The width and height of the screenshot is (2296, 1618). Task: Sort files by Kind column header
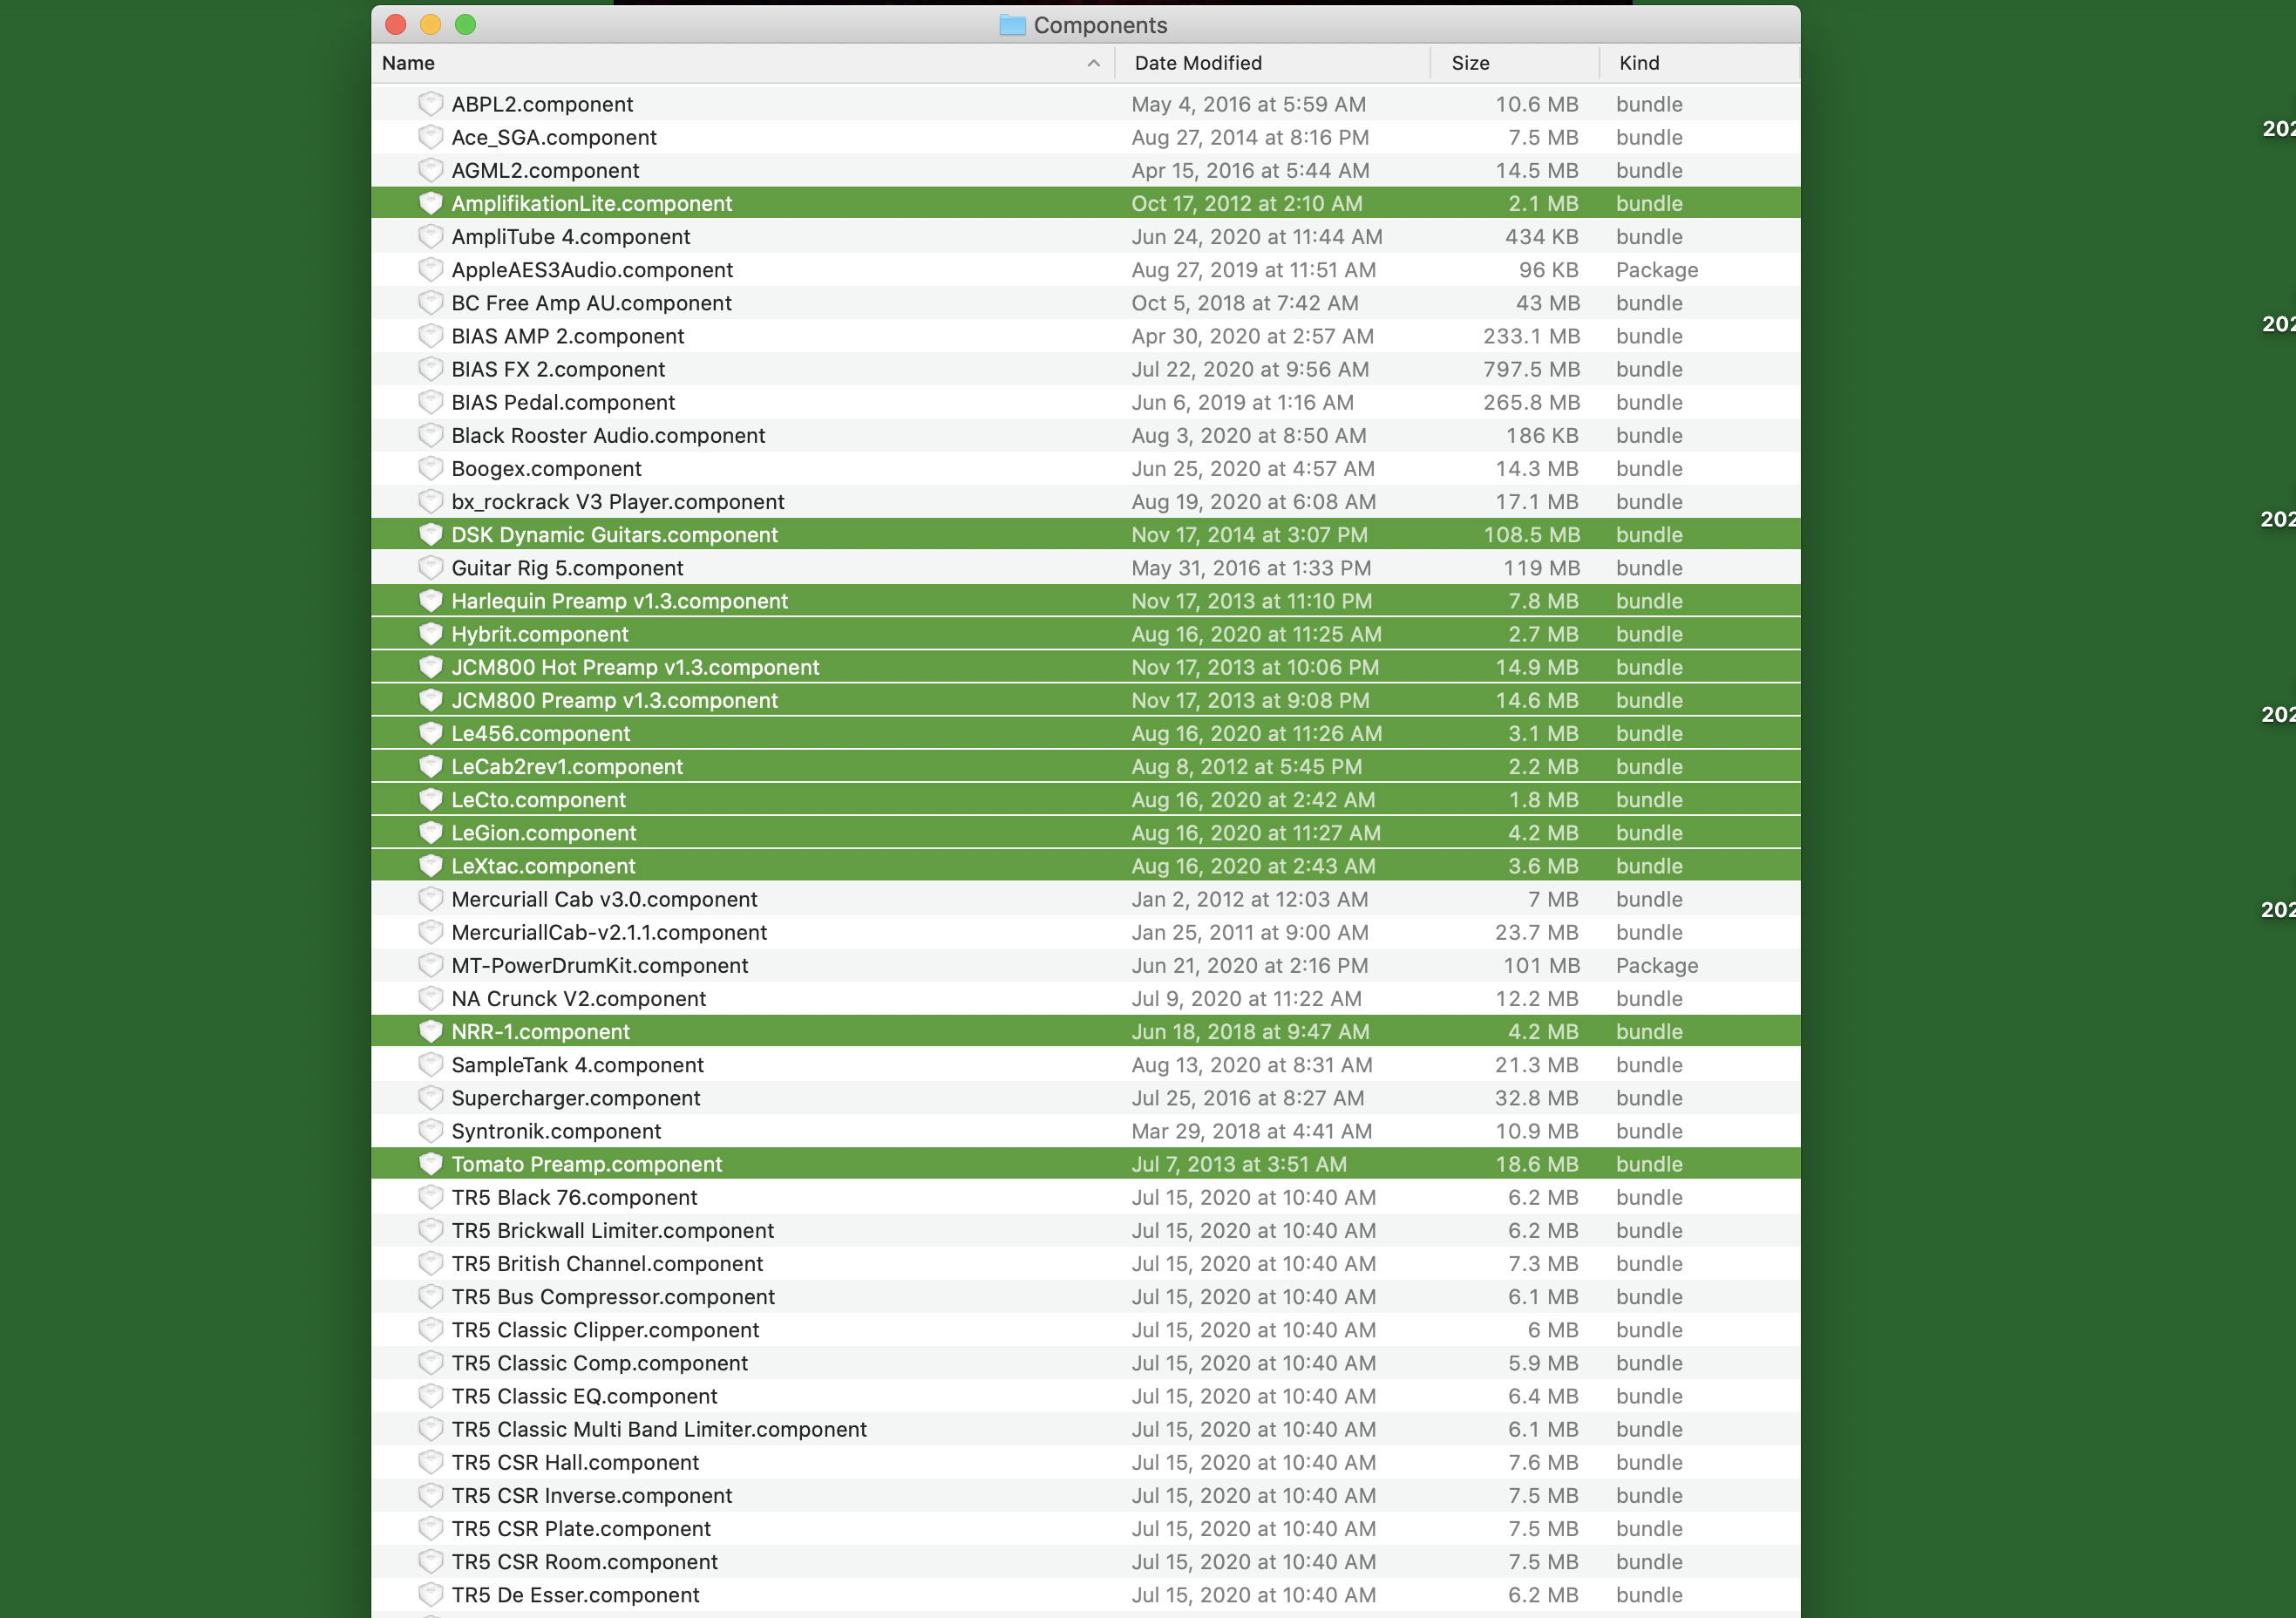(x=1639, y=63)
